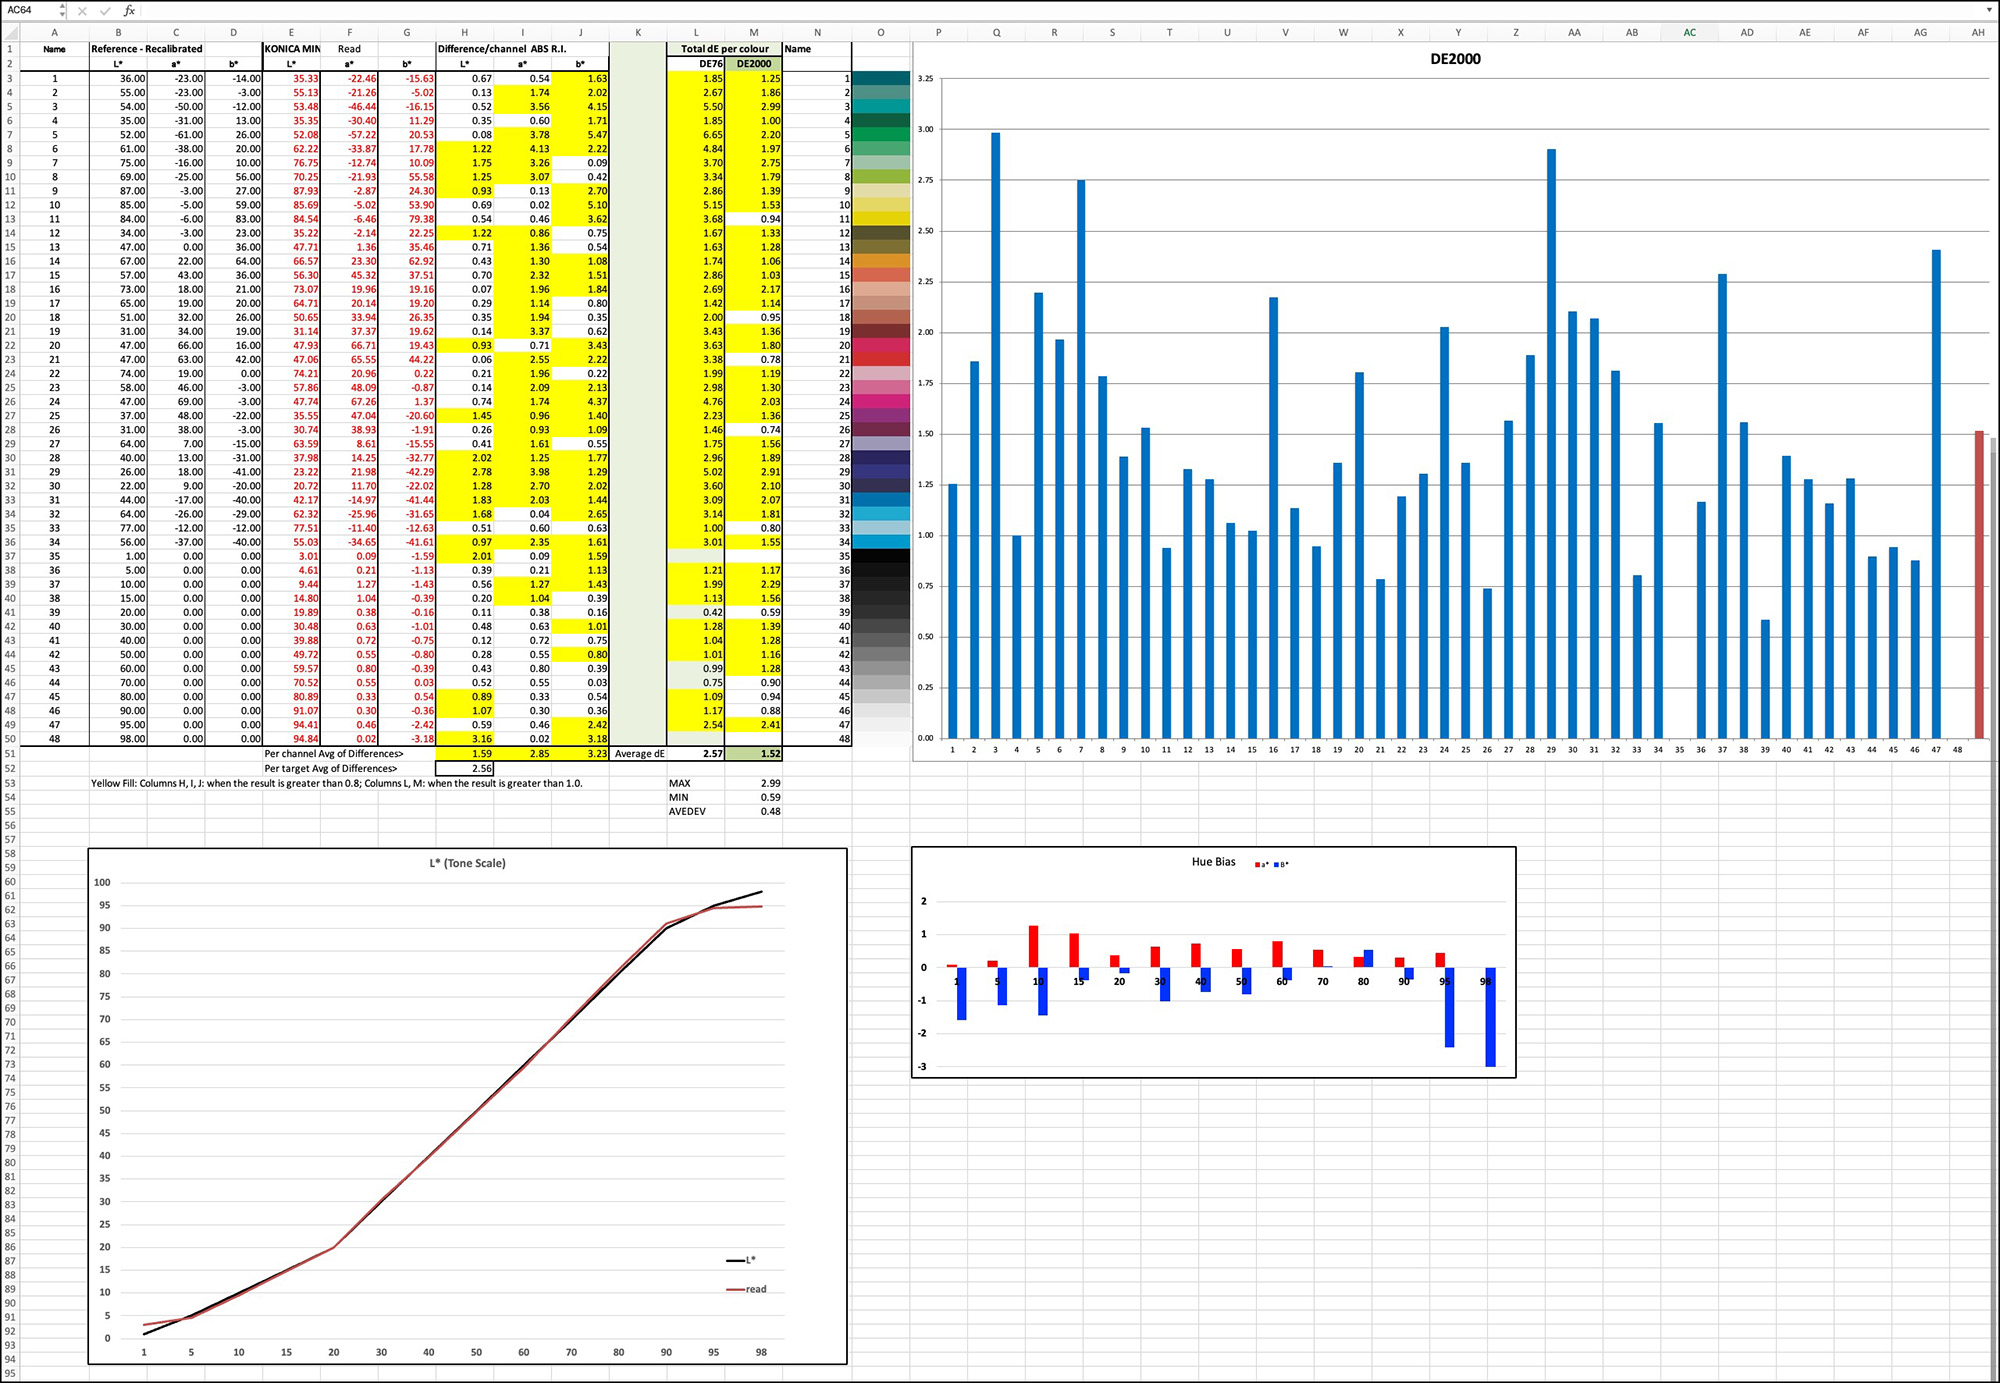The width and height of the screenshot is (2000, 1383).
Task: Click the DE2000 chart title
Action: [1455, 59]
